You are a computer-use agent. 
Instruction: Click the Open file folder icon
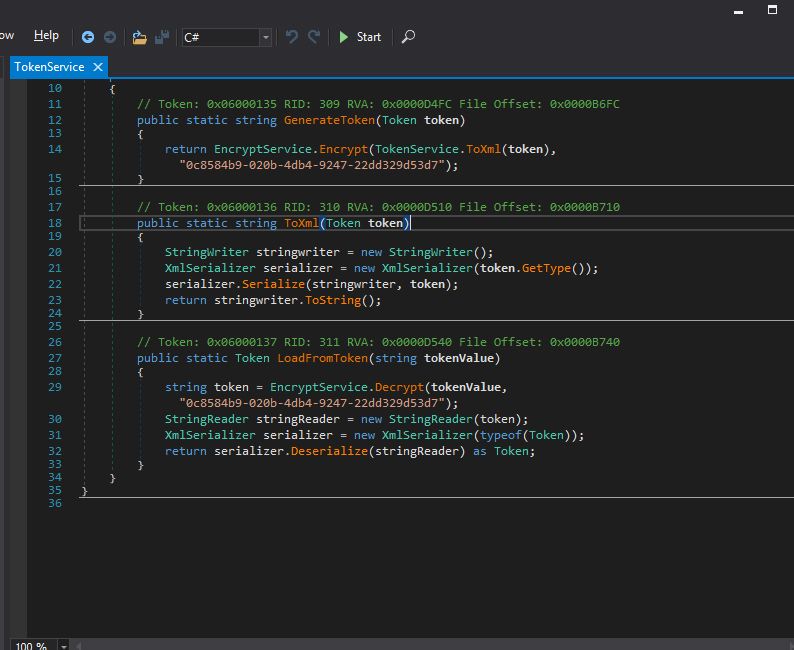[x=139, y=37]
